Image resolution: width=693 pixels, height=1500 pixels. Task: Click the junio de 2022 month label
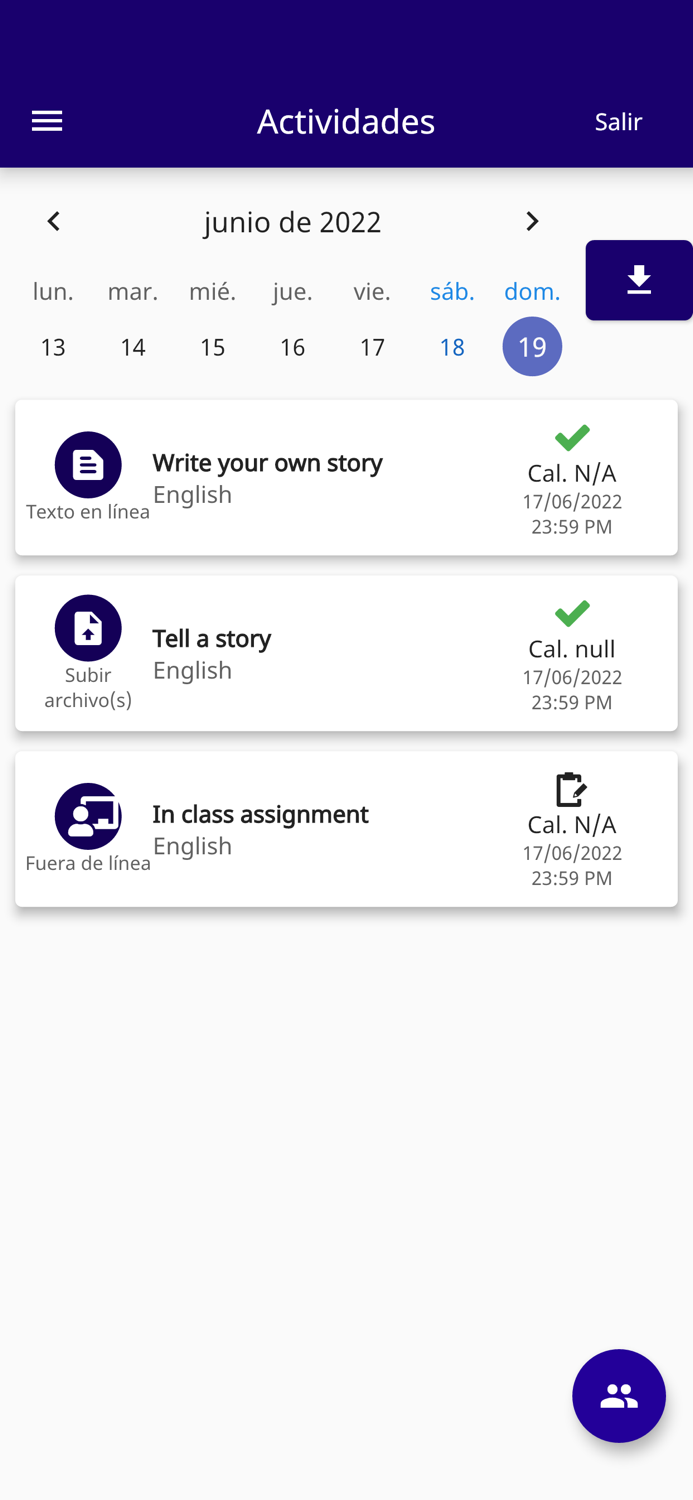click(x=292, y=222)
